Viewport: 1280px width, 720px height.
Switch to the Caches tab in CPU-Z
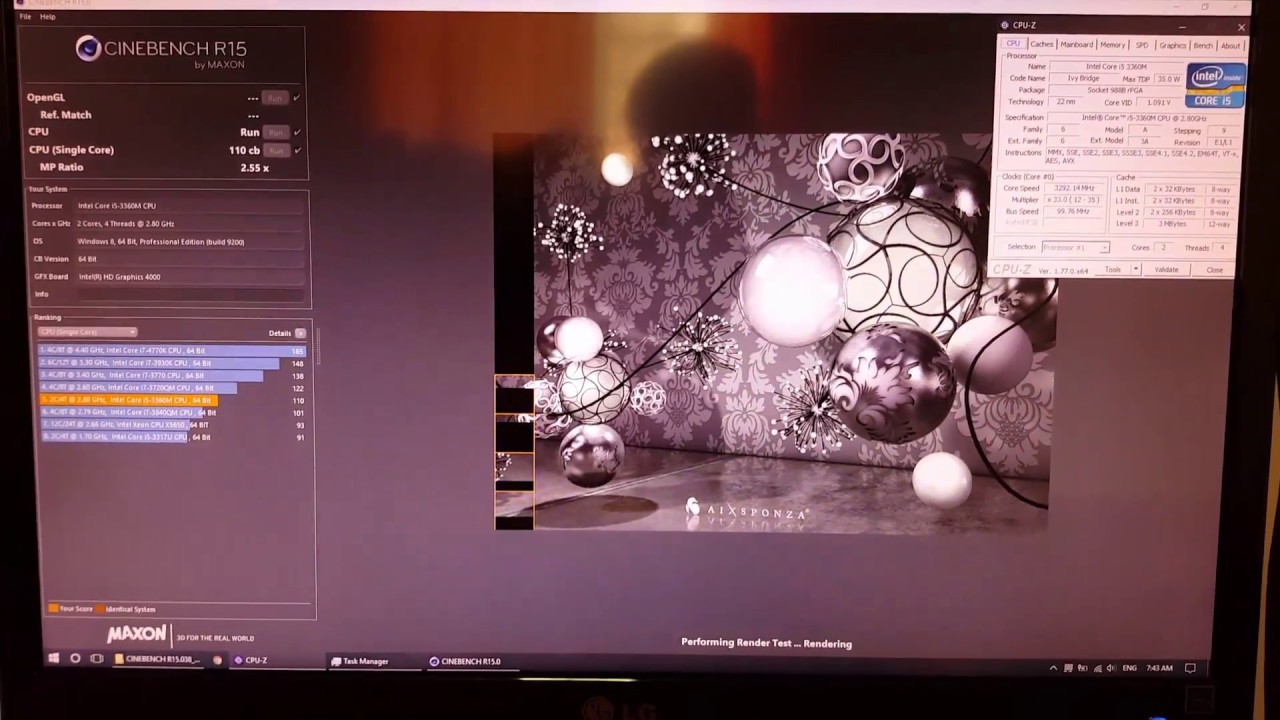[1042, 44]
